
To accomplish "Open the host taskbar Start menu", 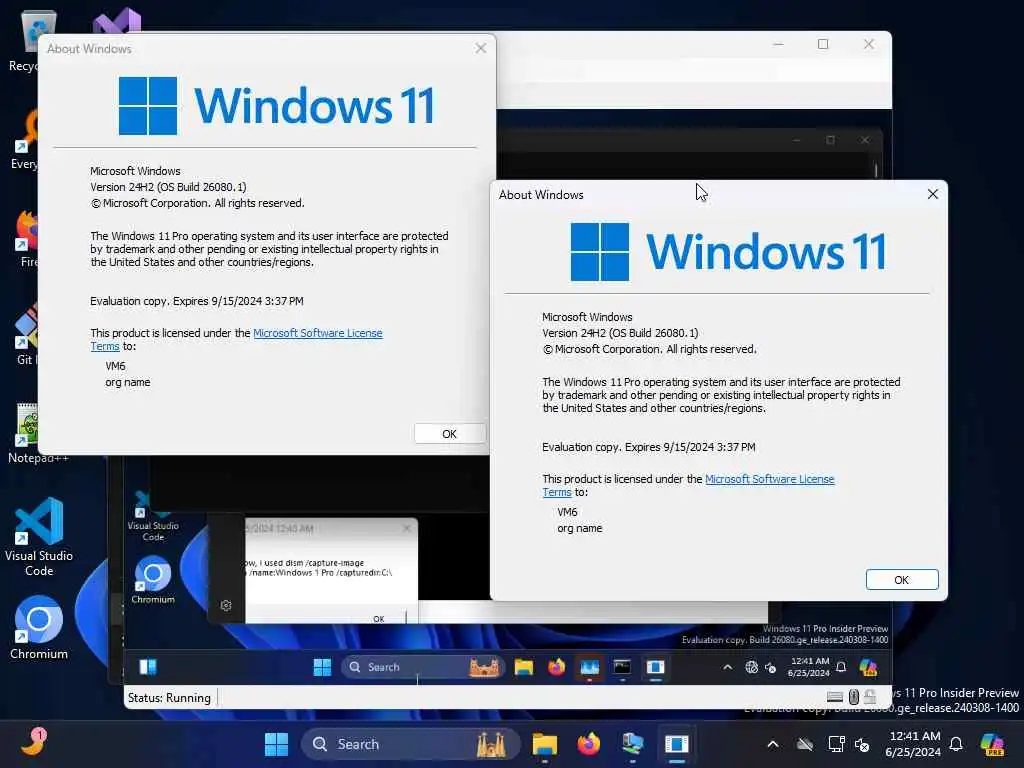I will 276,744.
